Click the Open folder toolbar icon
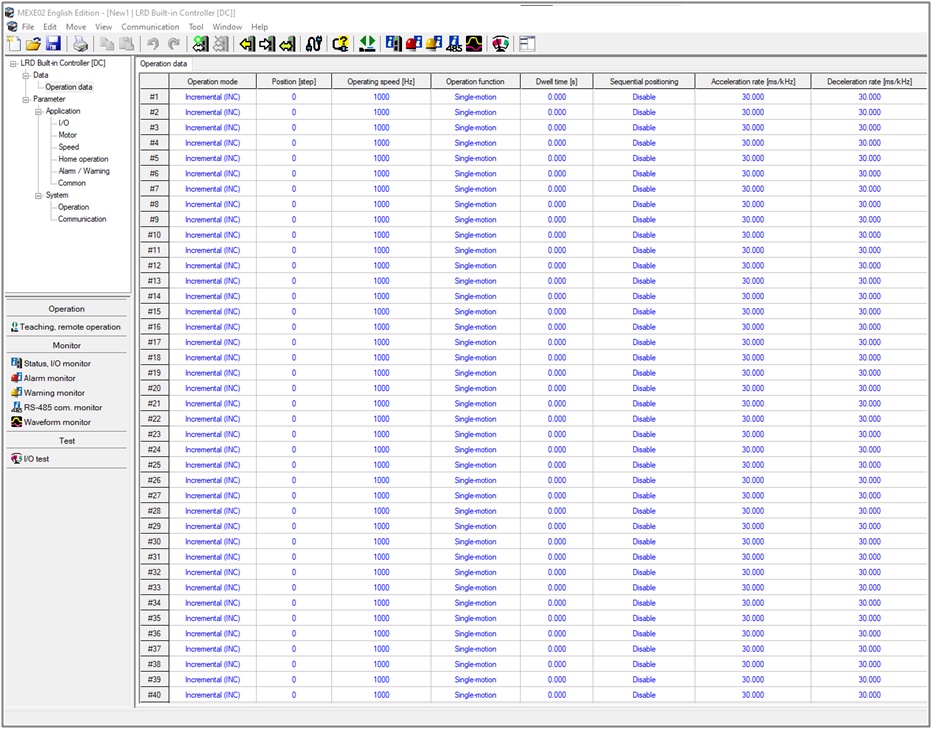932x729 pixels. [x=33, y=44]
